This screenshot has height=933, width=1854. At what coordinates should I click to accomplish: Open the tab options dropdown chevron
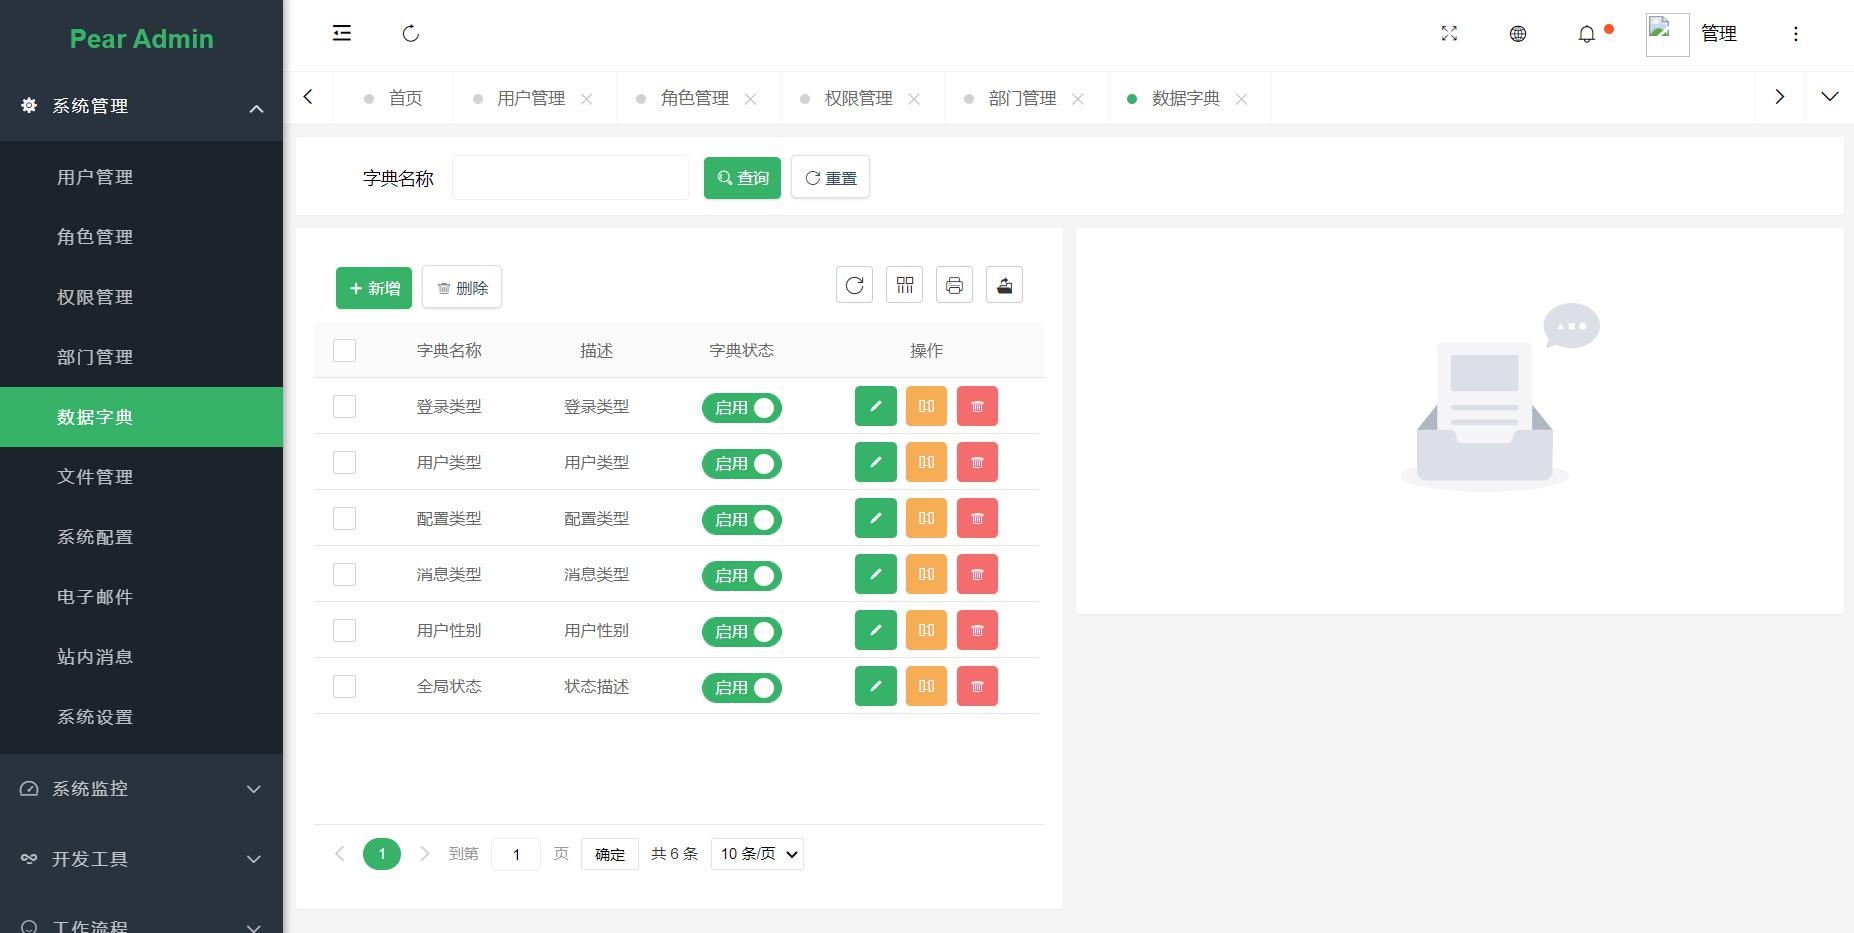1829,97
